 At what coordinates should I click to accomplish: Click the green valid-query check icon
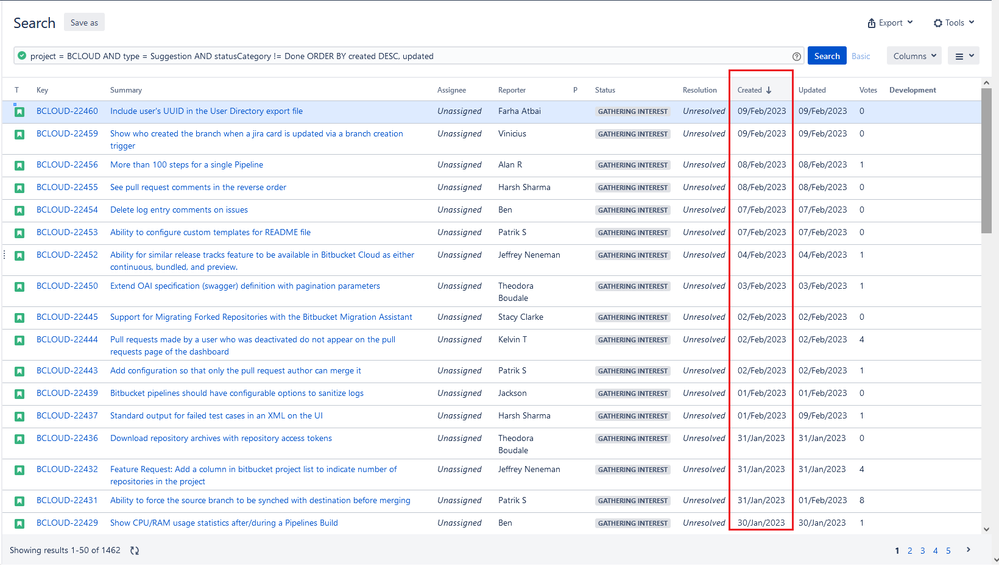pos(22,55)
